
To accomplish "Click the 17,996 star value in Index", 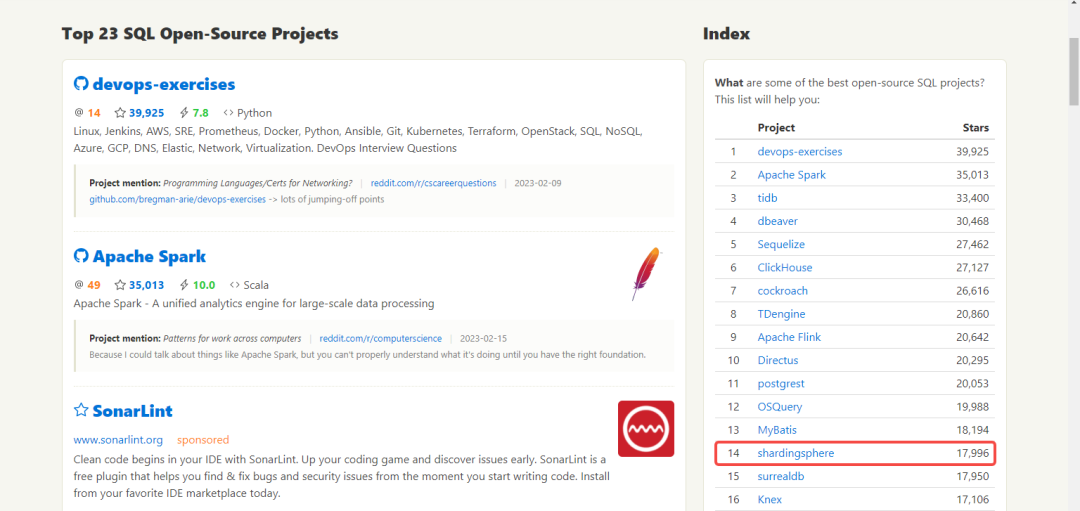I will point(972,453).
